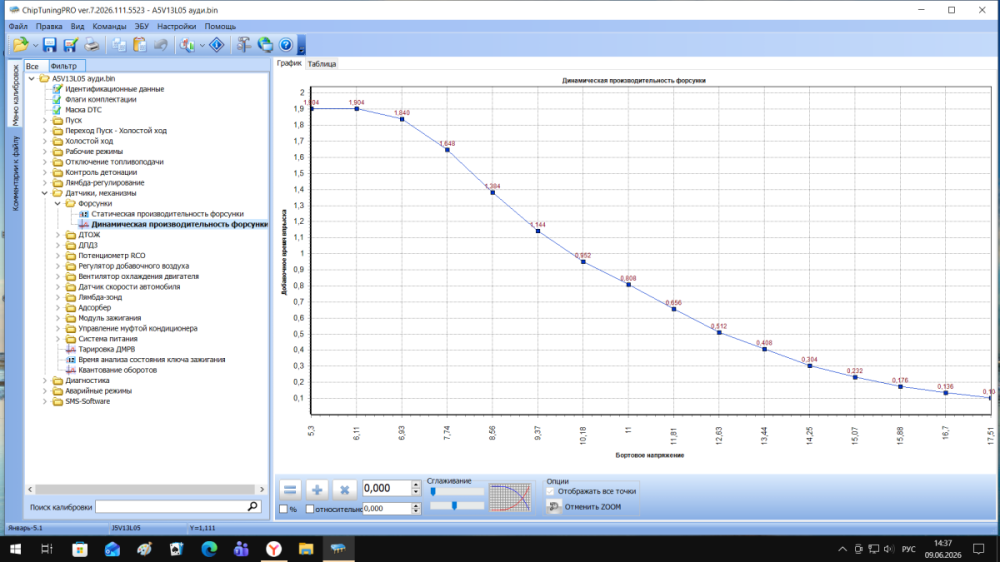This screenshot has height=562, width=1000.
Task: Toggle the 'относительно' checkbox
Action: tap(310, 509)
